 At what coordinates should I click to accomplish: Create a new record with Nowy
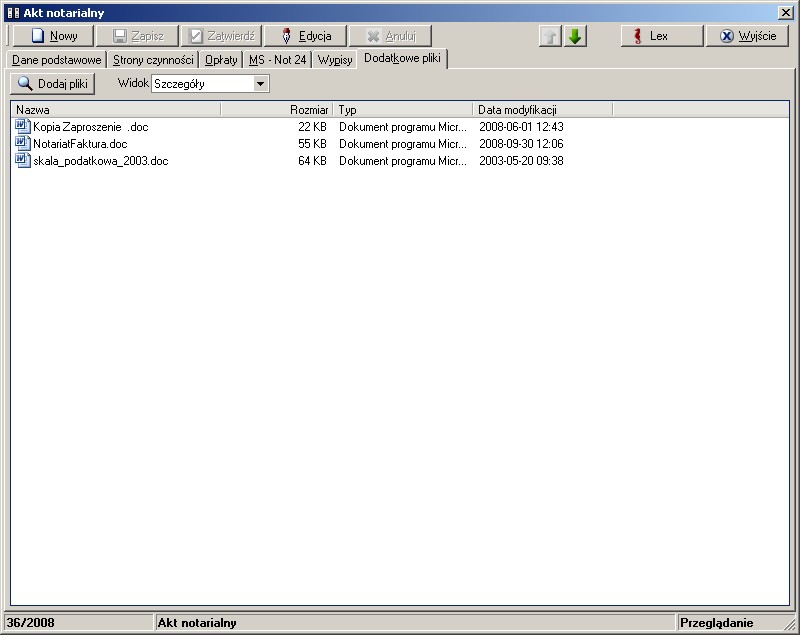(x=53, y=36)
